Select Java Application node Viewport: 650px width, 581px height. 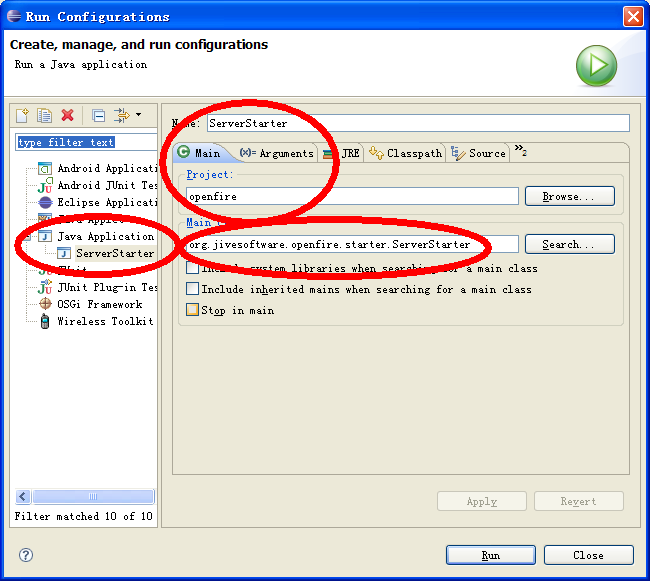(106, 236)
